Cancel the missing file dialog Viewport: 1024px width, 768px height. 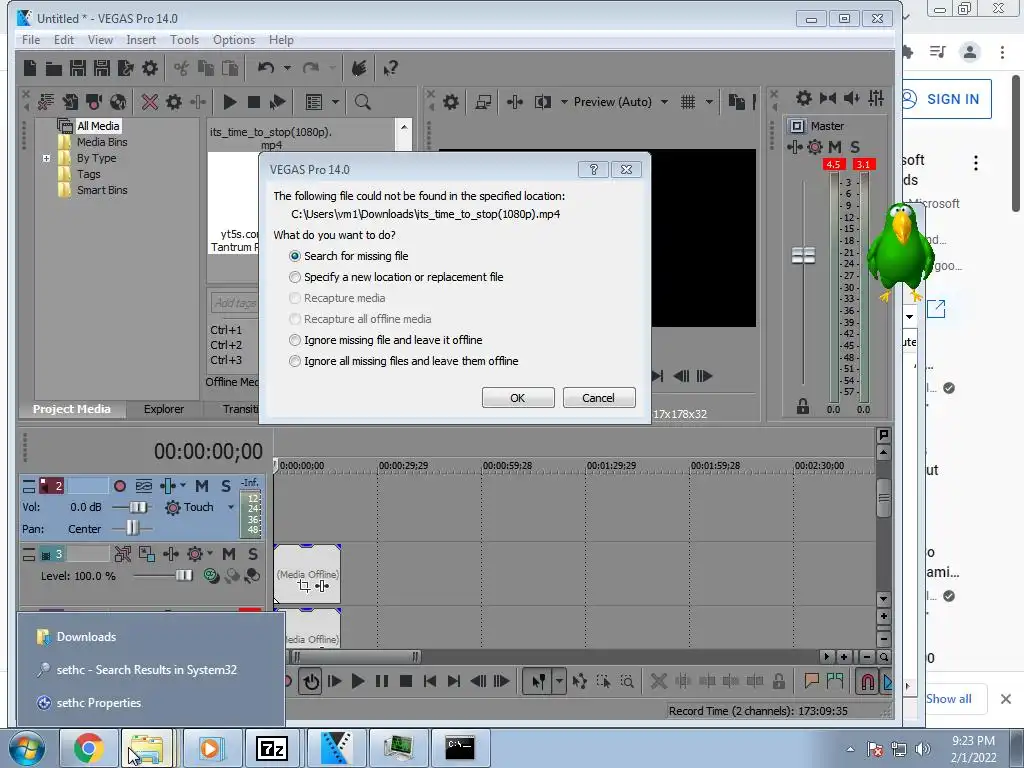click(x=598, y=398)
